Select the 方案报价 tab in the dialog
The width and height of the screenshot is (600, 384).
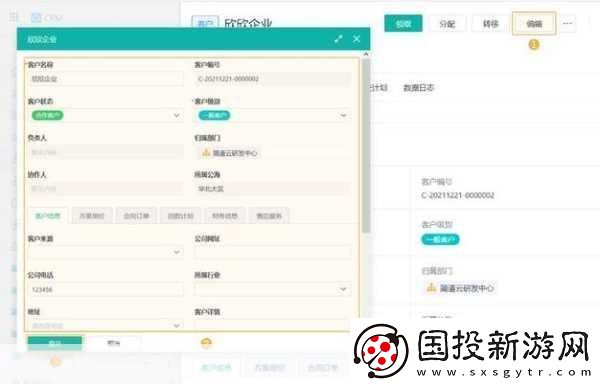(92, 216)
